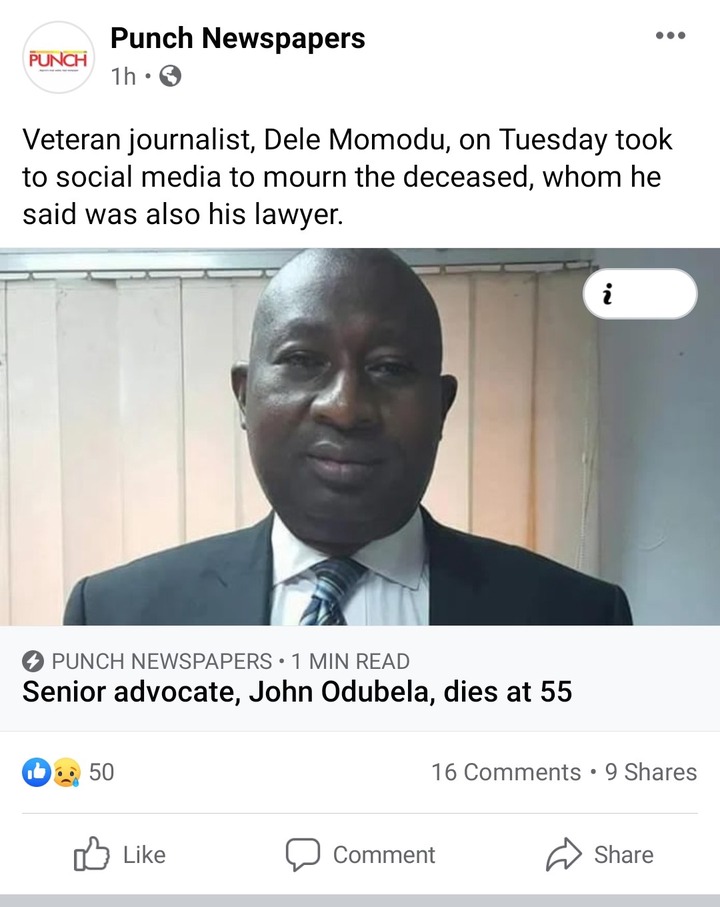The image size is (720, 907).
Task: Tap the arrow Share icon
Action: pos(563,854)
